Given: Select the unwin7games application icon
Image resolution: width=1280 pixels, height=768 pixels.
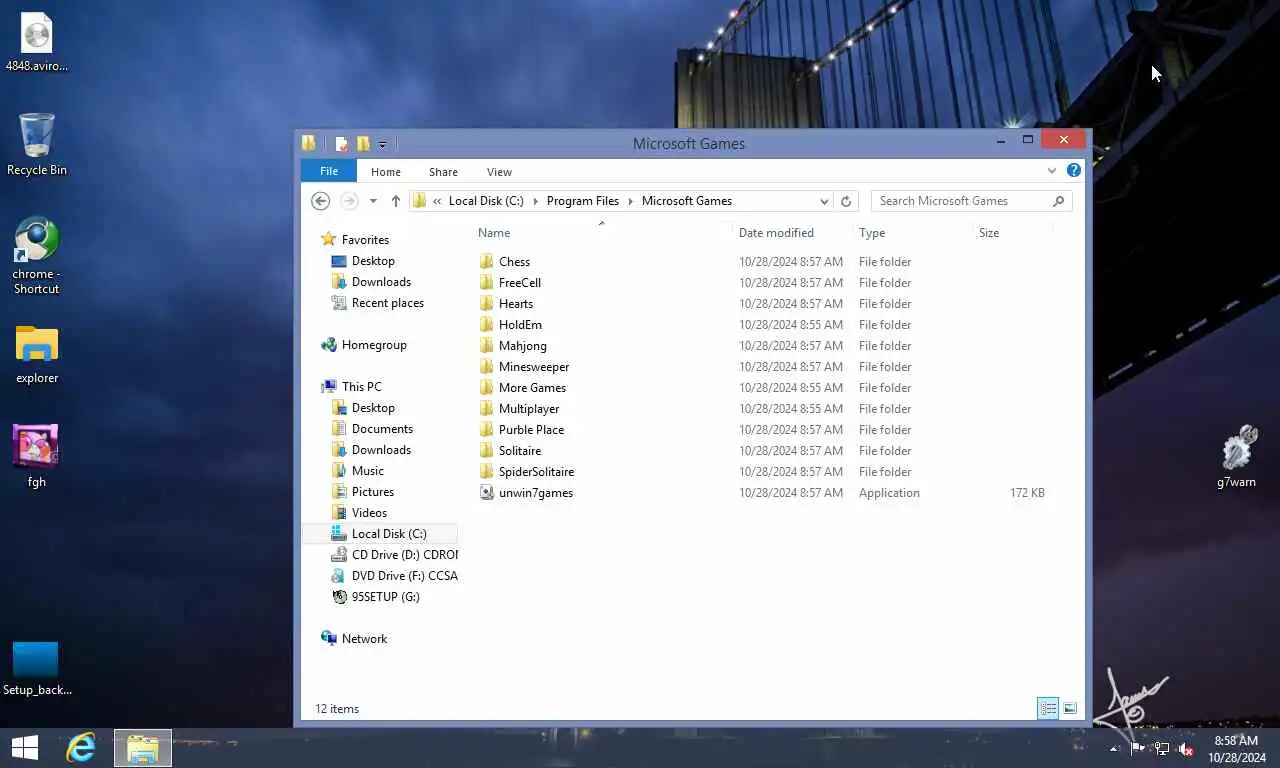Looking at the screenshot, I should [x=487, y=493].
